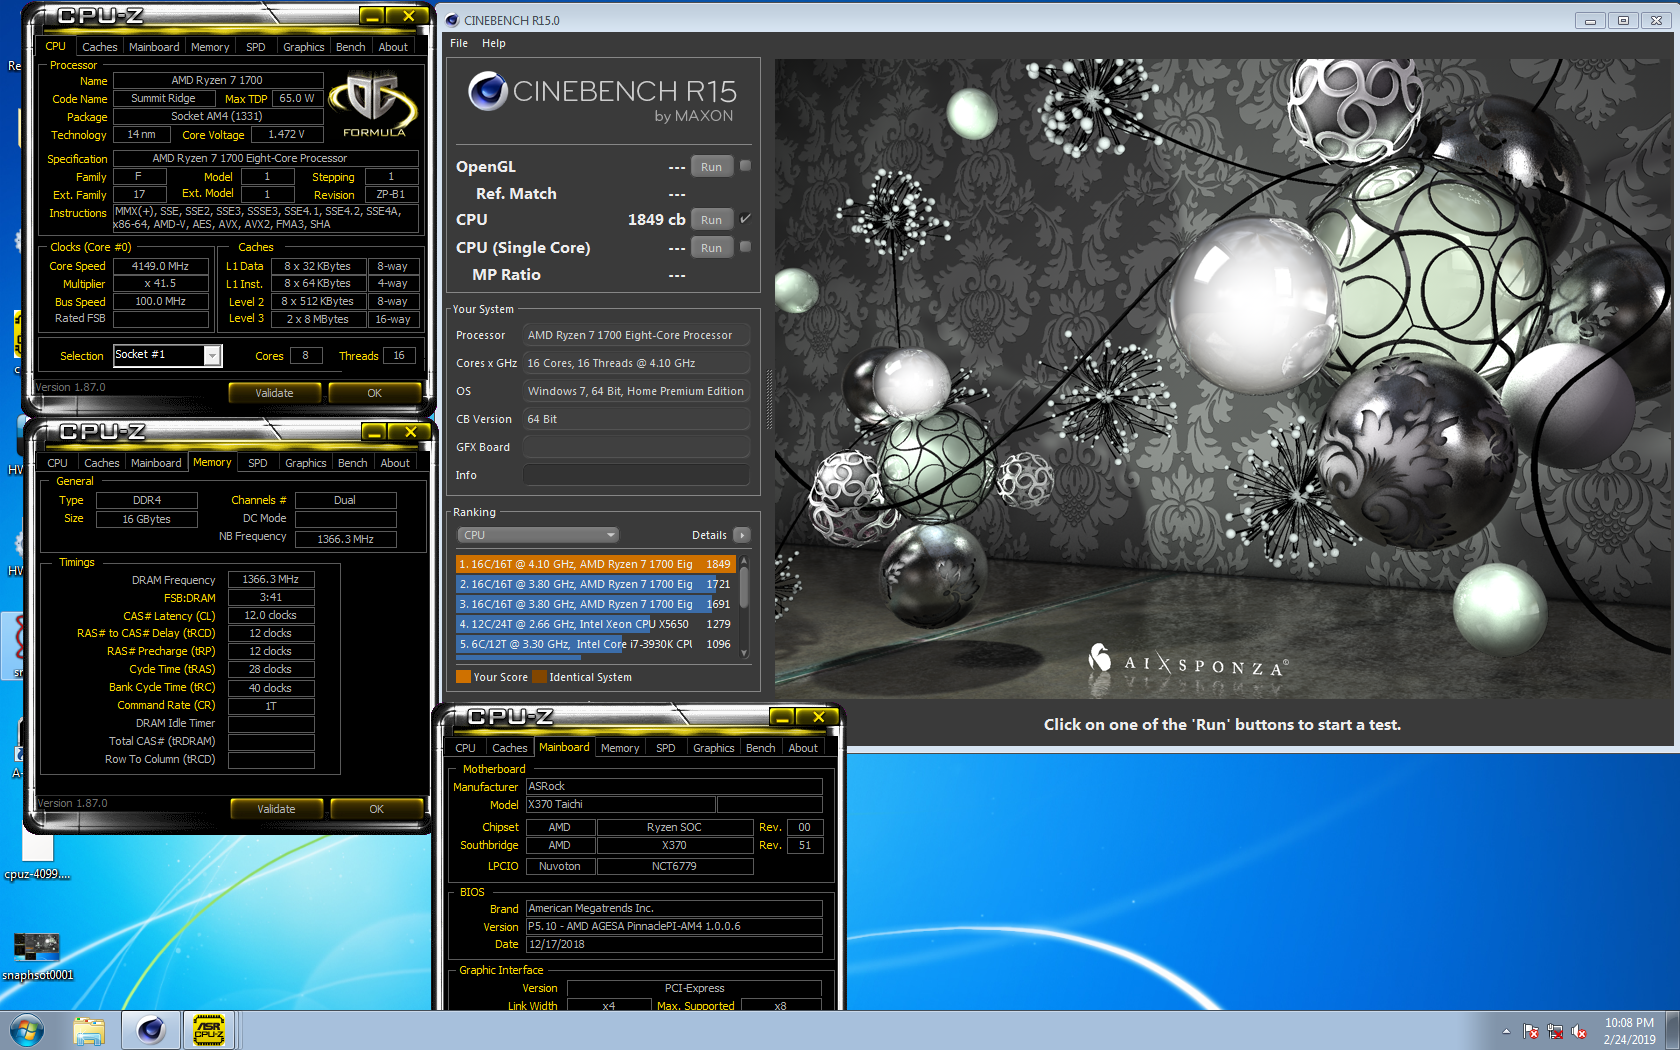
Task: Open Bench tab in top CPU-Z window
Action: point(350,47)
